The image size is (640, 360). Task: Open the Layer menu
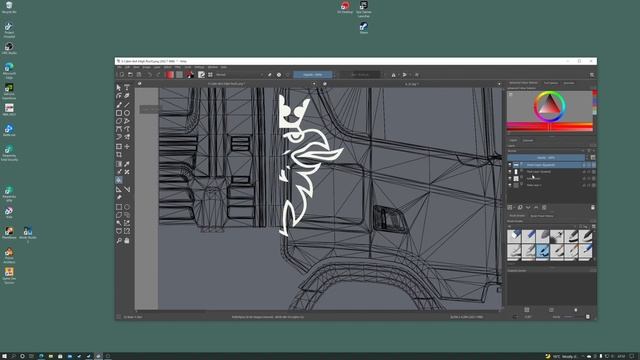click(157, 67)
